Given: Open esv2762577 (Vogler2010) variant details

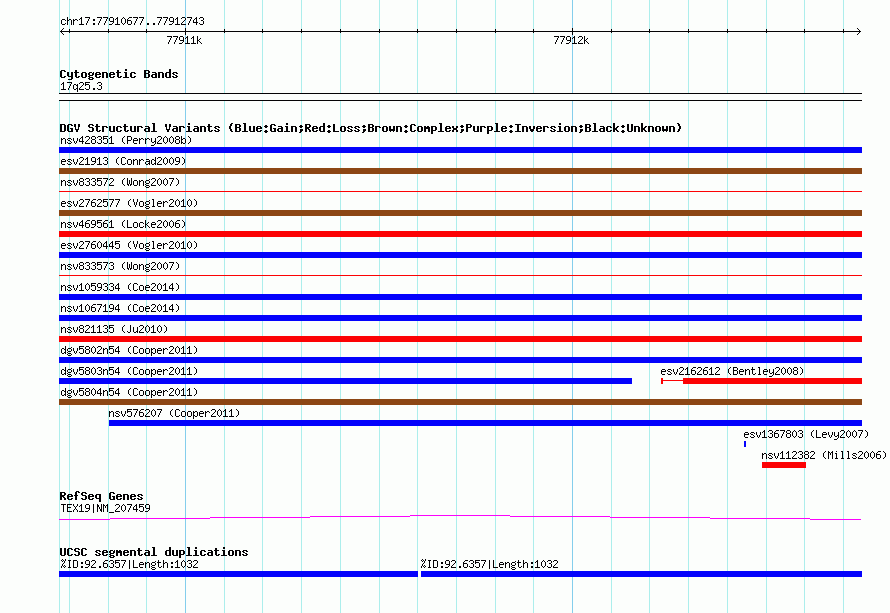Looking at the screenshot, I should pos(129,203).
